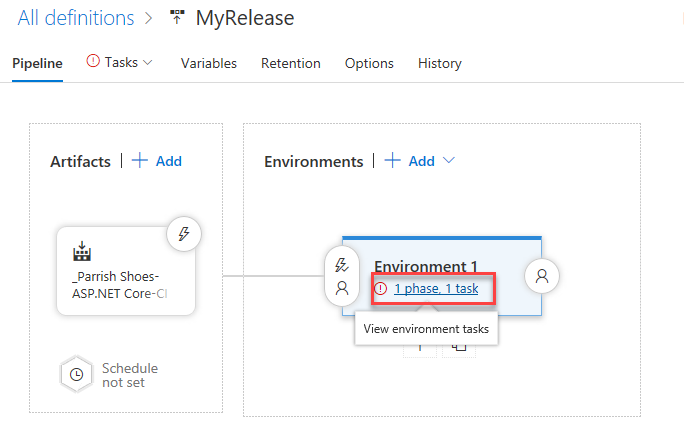Select the Environment 1 card title
Viewport: 684px width, 431px height.
click(426, 267)
